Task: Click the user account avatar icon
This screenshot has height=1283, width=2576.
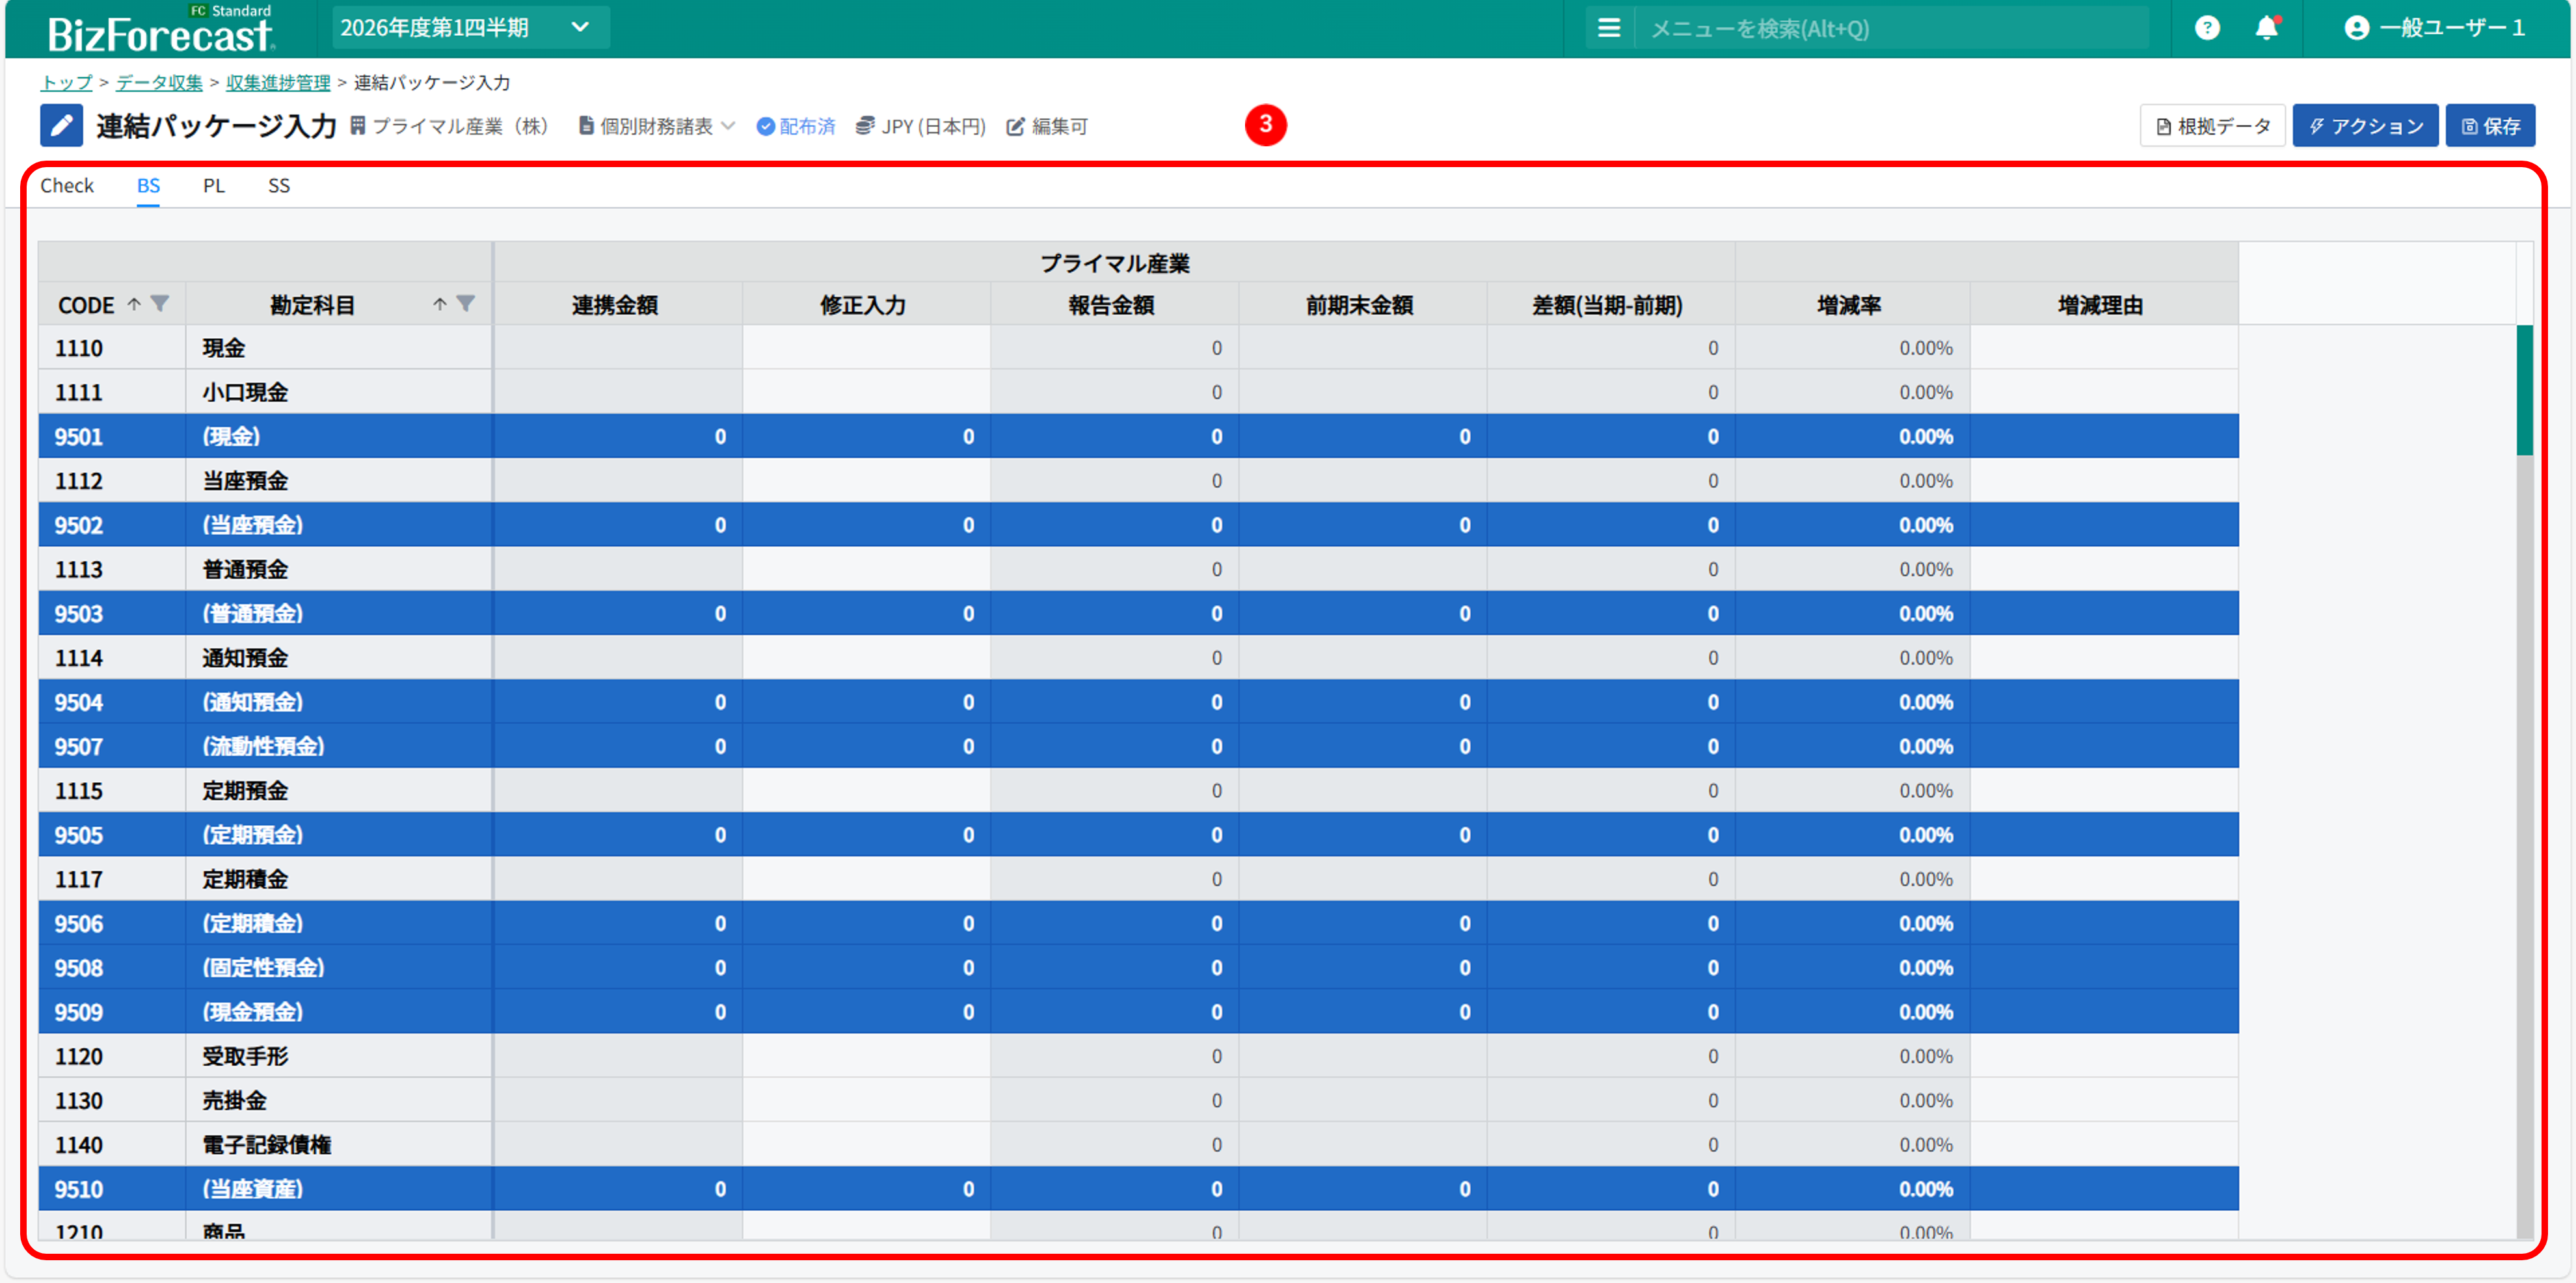Action: [x=2356, y=28]
